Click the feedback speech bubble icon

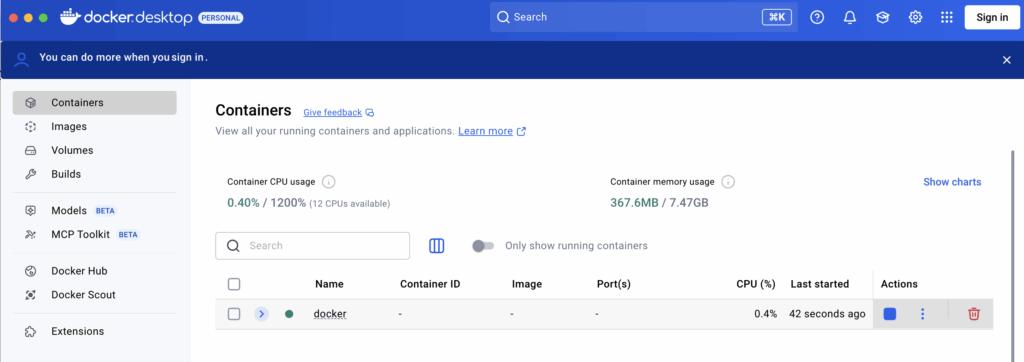(370, 112)
